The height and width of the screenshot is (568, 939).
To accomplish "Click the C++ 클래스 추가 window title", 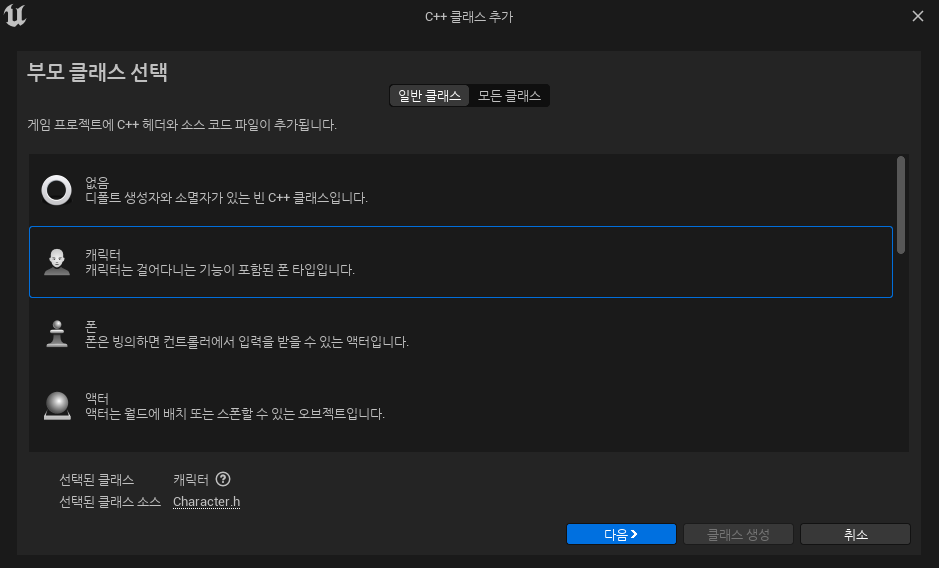I will coord(469,17).
